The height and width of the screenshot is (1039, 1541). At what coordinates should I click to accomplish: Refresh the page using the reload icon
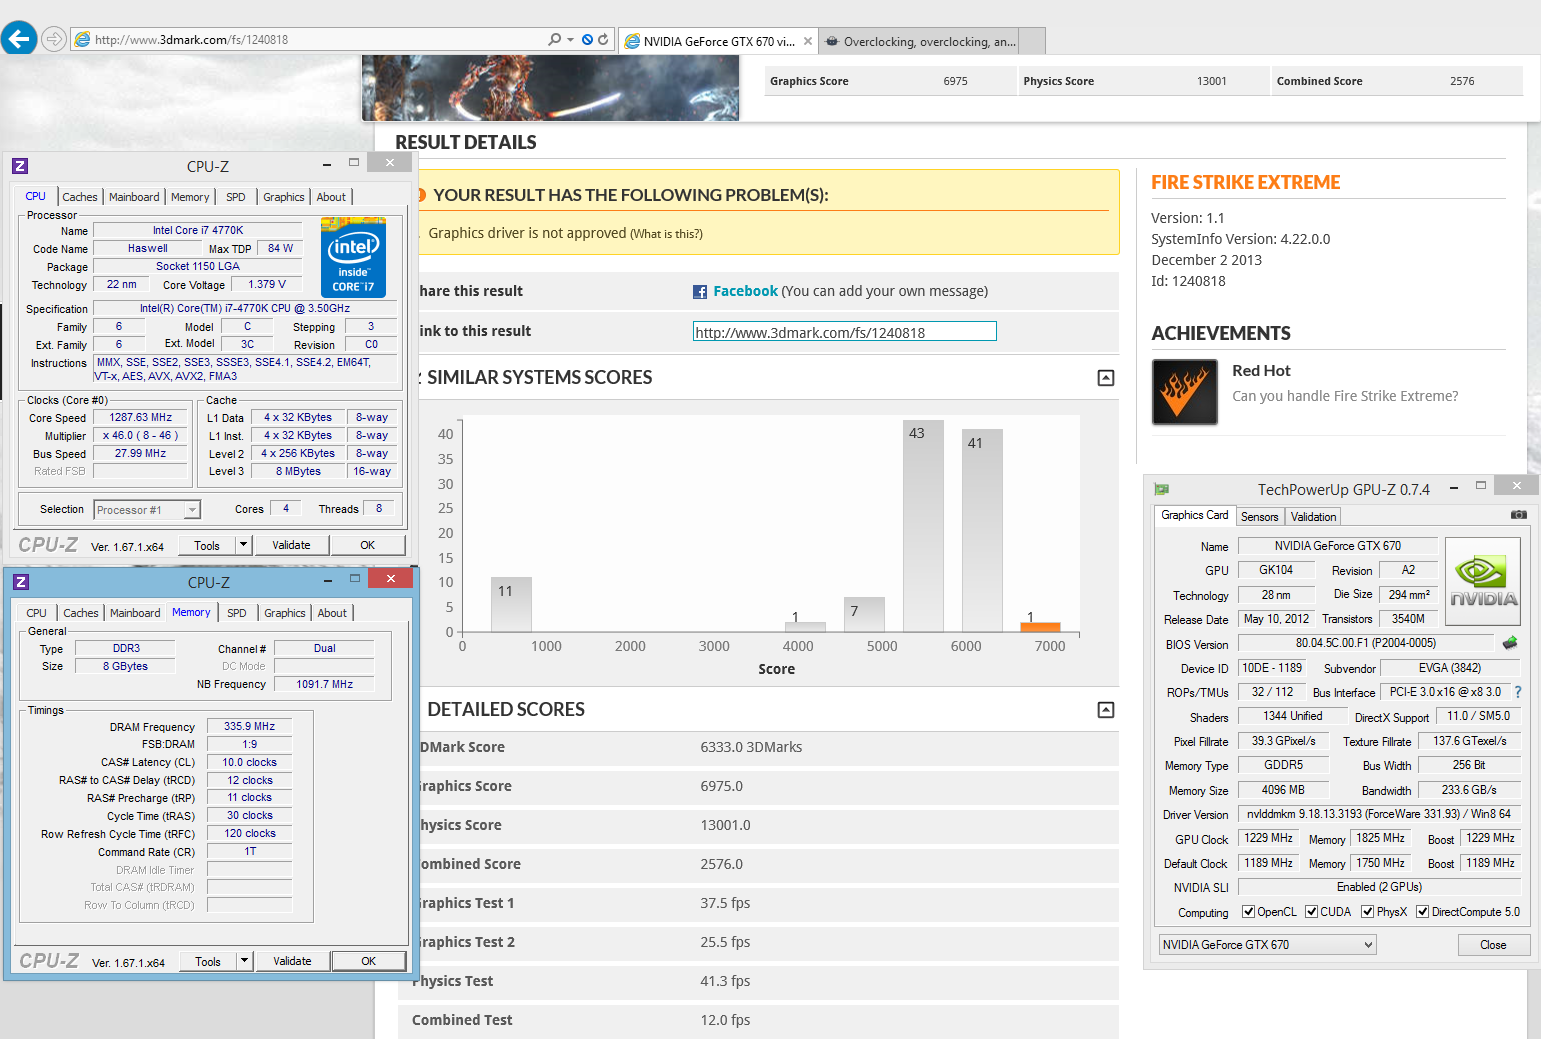click(x=603, y=40)
